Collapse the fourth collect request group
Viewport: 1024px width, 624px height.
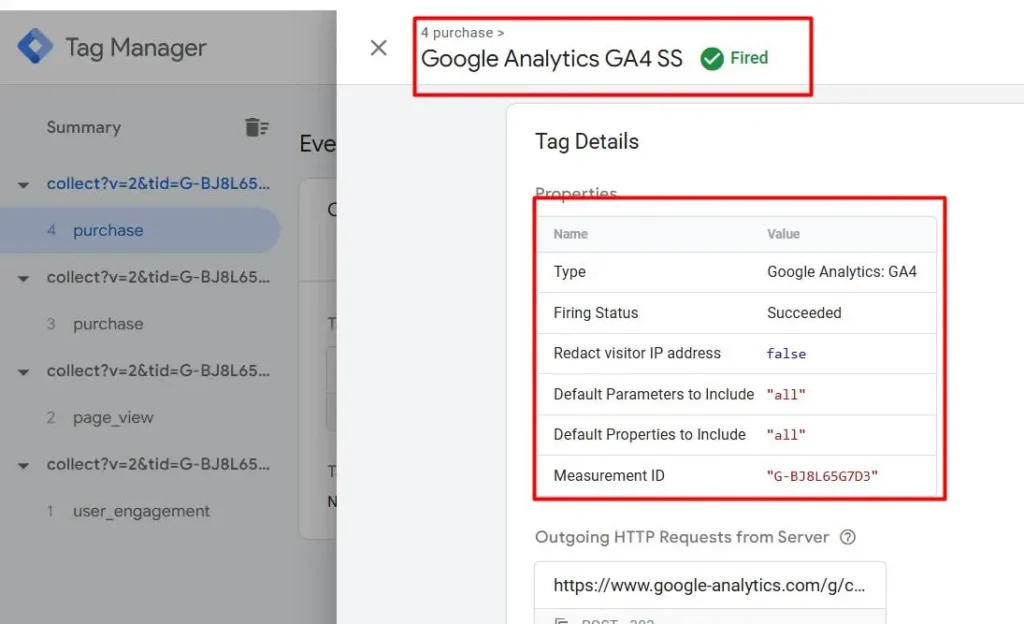[23, 466]
